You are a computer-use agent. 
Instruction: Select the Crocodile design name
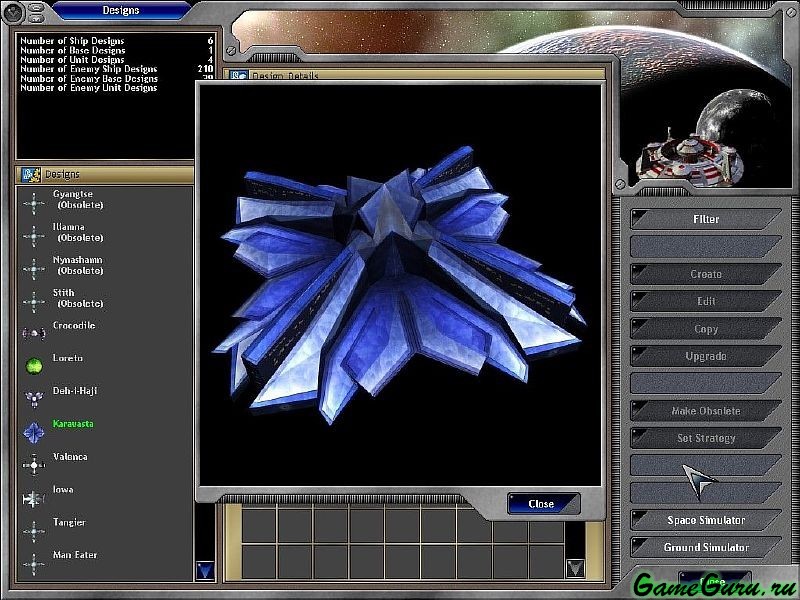point(74,326)
